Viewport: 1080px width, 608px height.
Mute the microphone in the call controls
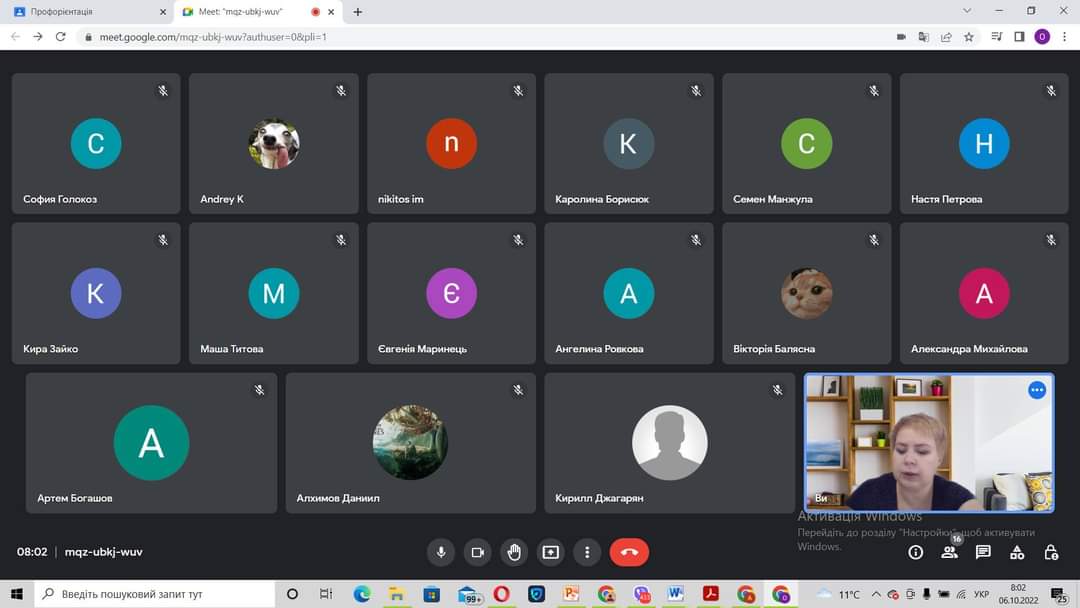[x=440, y=552]
